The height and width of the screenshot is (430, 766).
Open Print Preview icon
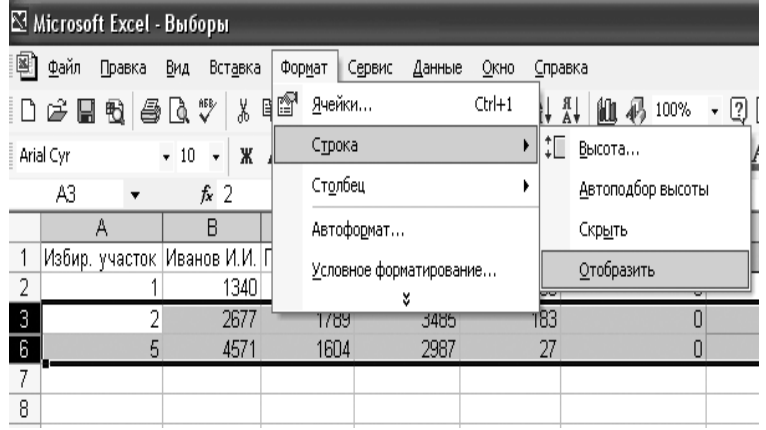pyautogui.click(x=179, y=110)
